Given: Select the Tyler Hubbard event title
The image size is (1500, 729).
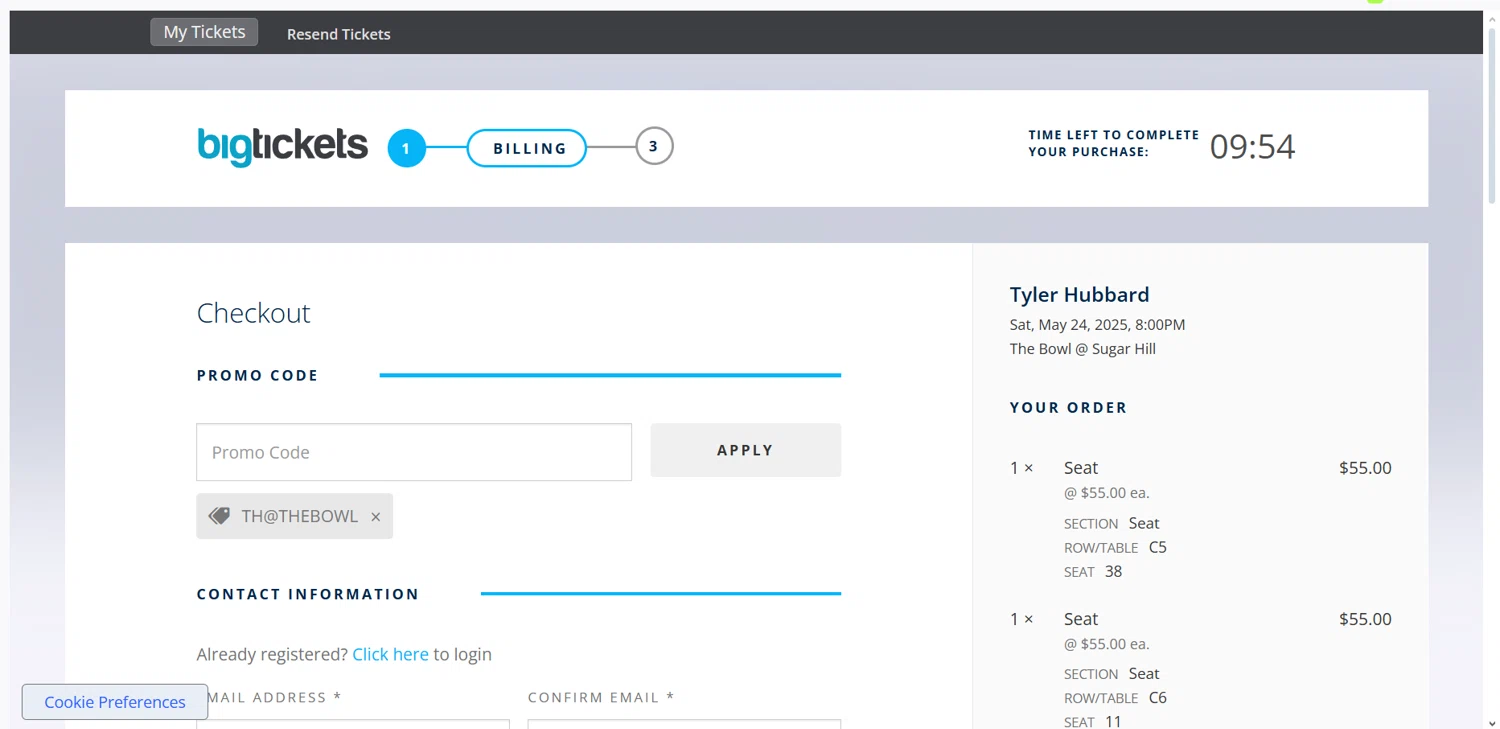Looking at the screenshot, I should coord(1080,294).
